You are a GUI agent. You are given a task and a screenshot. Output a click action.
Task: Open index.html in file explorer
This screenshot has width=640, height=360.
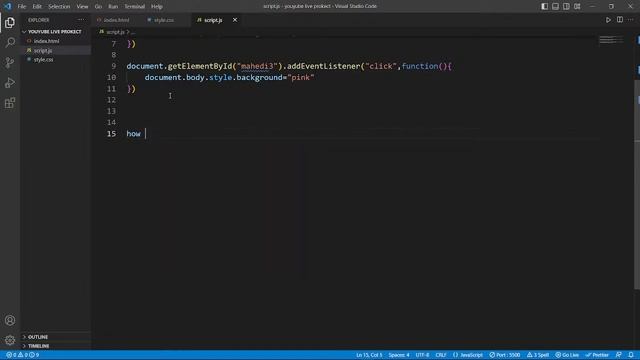tap(47, 41)
